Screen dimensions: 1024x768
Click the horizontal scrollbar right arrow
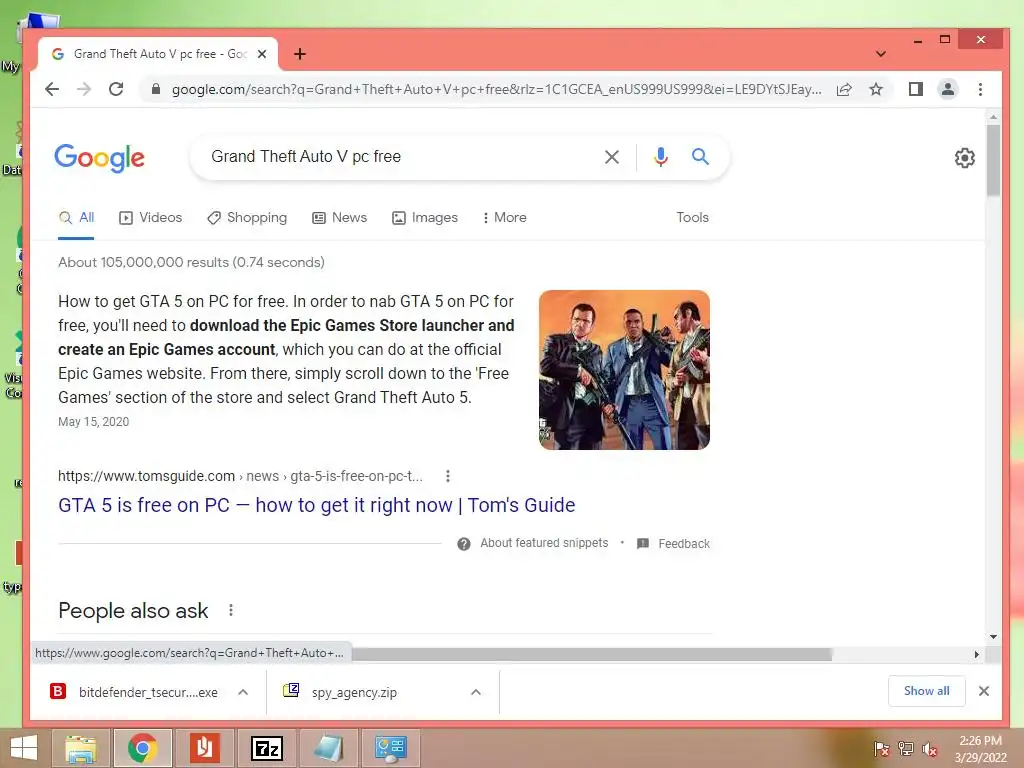tap(976, 654)
